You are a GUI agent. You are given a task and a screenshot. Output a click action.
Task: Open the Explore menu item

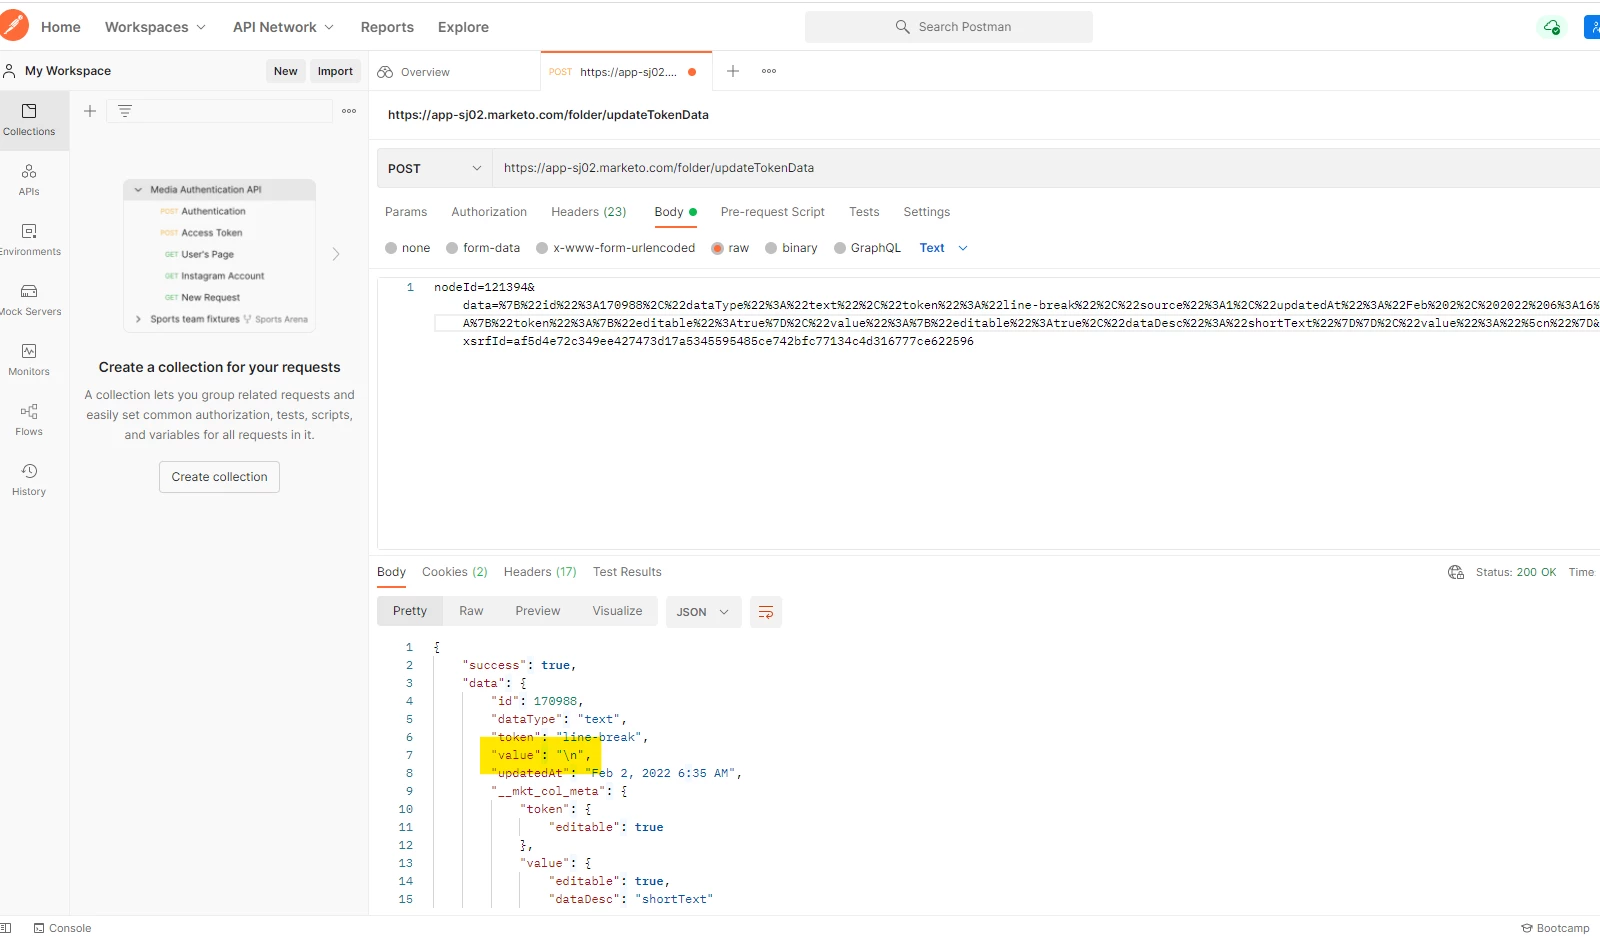click(463, 27)
